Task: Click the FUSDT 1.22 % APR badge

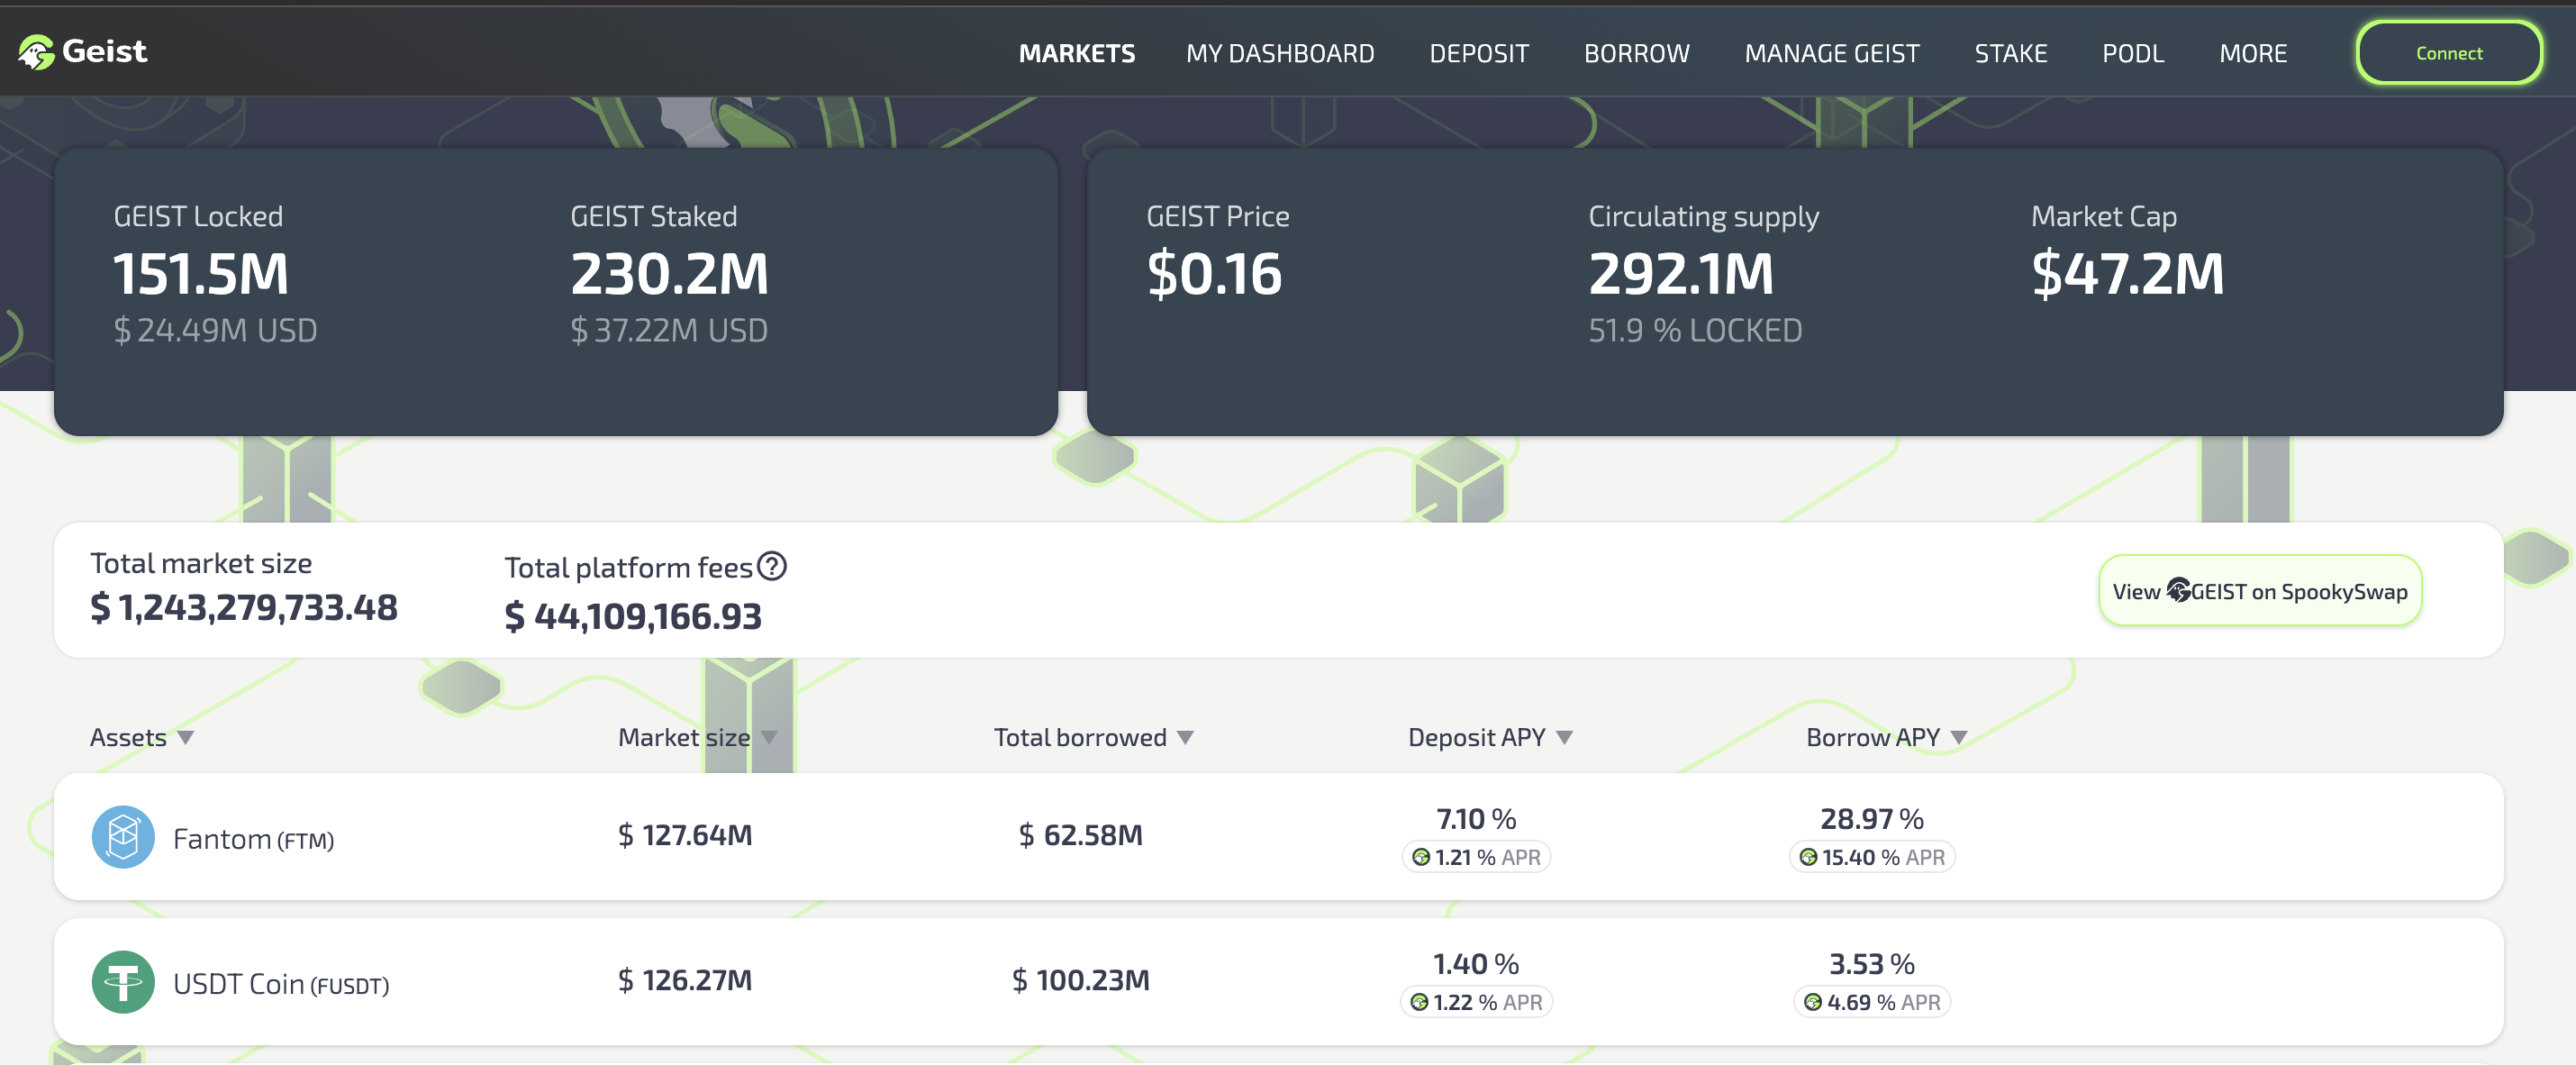Action: (1476, 1002)
